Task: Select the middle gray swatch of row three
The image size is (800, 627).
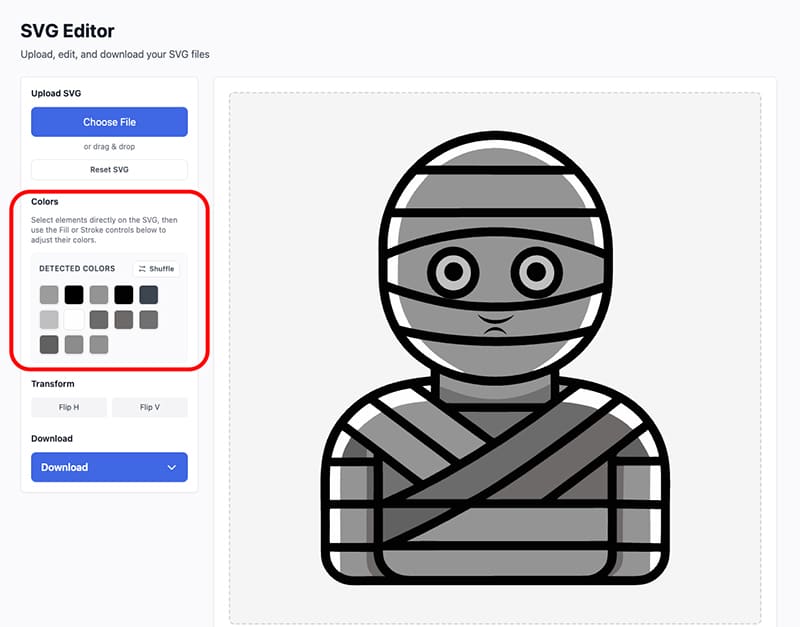Action: 75,344
